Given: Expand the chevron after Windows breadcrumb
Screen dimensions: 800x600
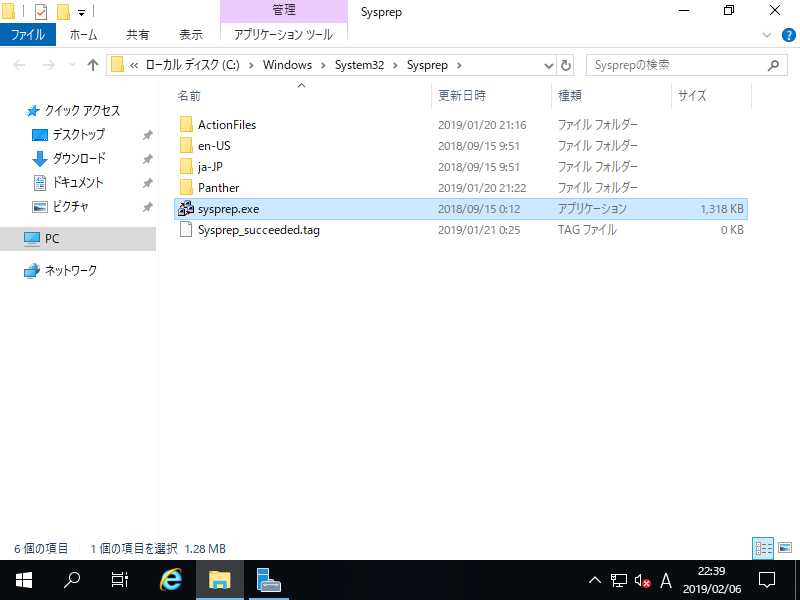Looking at the screenshot, I should 323,65.
